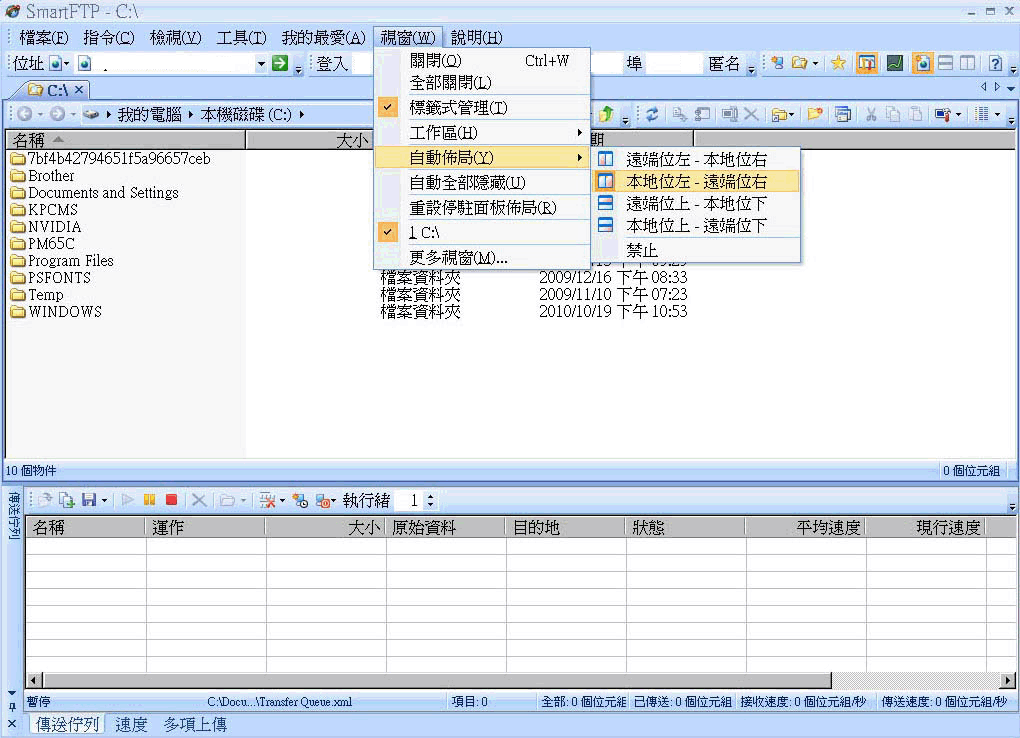The height and width of the screenshot is (738, 1020).
Task: Click the forward navigation arrow button
Action: coord(57,115)
